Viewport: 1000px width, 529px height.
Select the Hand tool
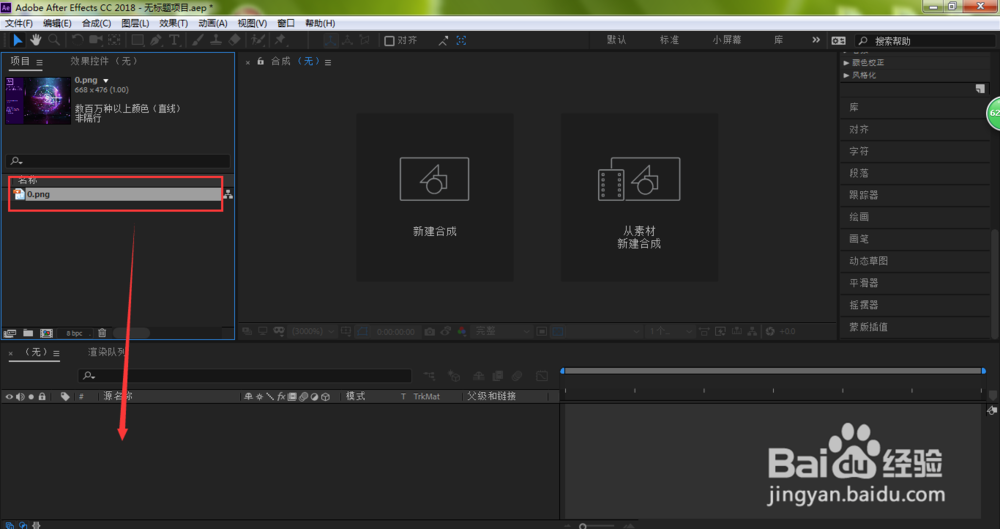click(36, 40)
